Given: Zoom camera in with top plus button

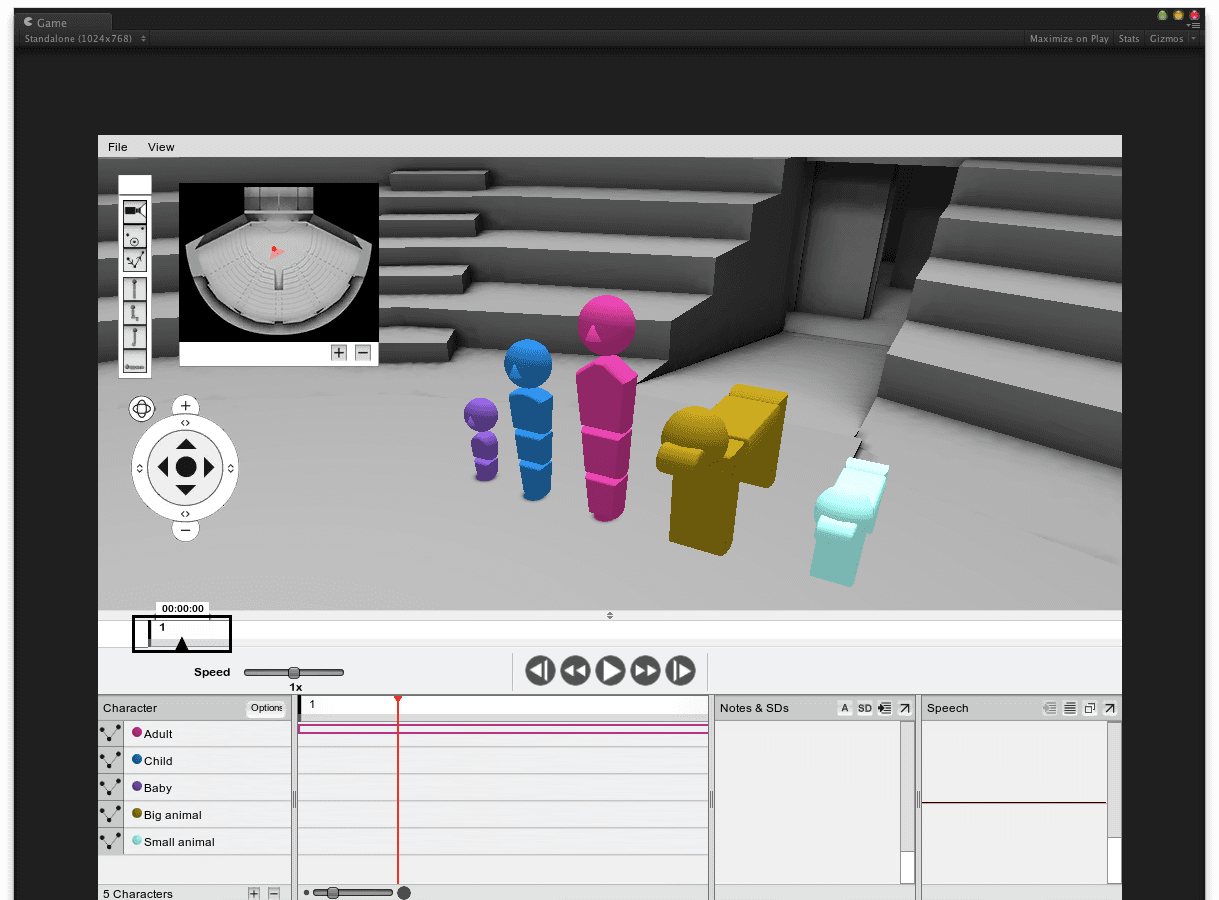Looking at the screenshot, I should point(185,406).
